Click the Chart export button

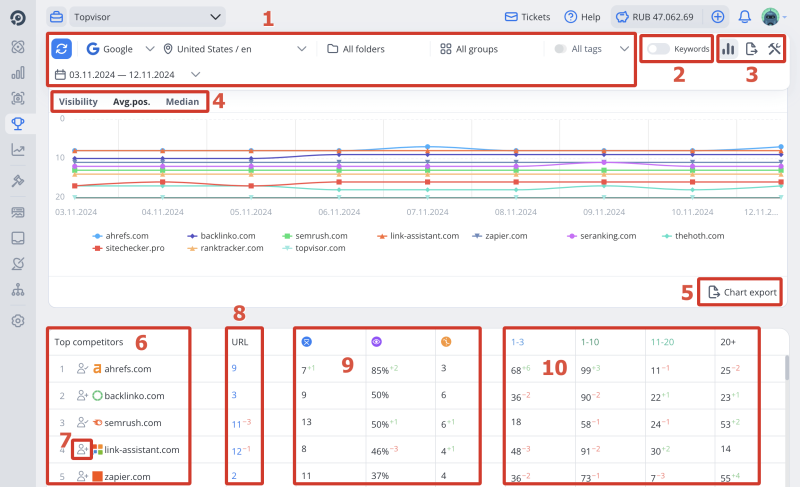pyautogui.click(x=742, y=292)
